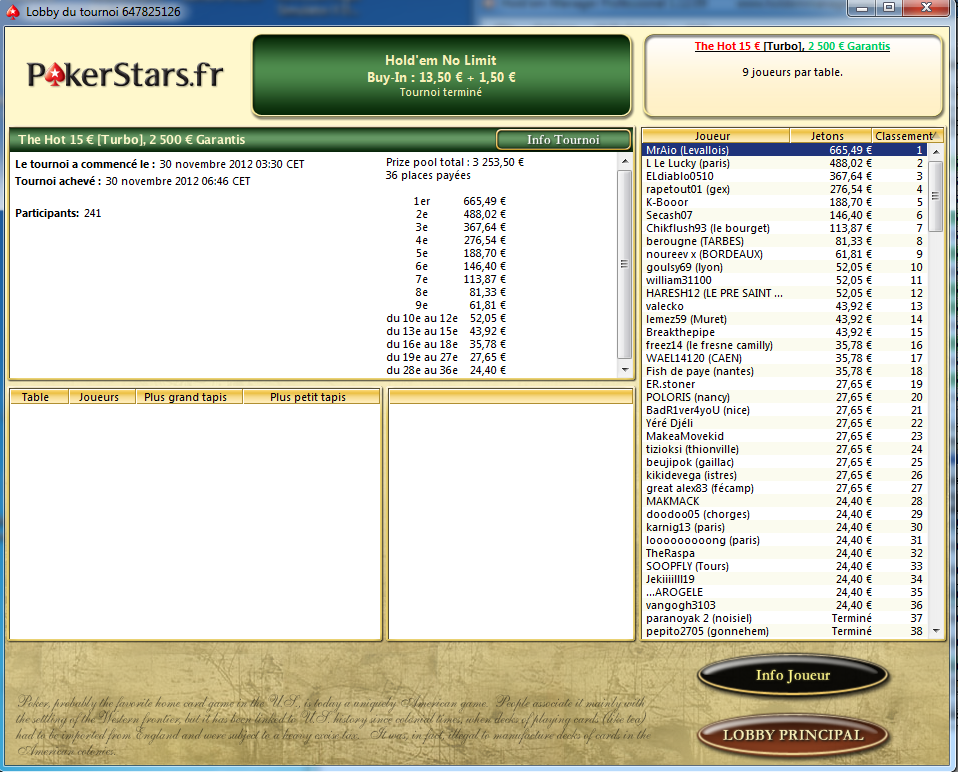The width and height of the screenshot is (958, 772).
Task: Maximize the tournament lobby window
Action: (889, 7)
